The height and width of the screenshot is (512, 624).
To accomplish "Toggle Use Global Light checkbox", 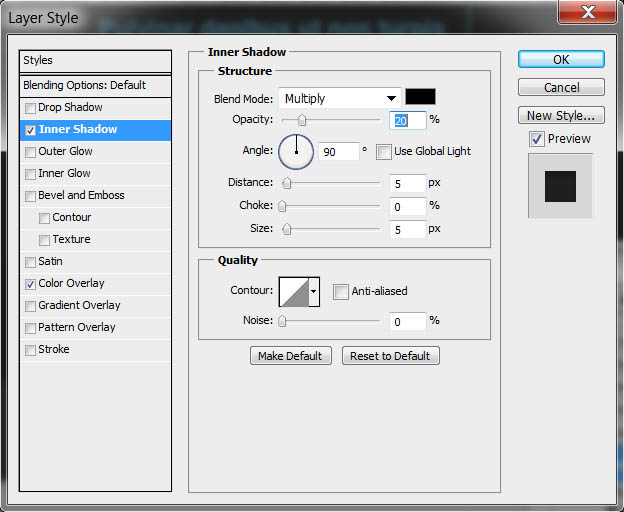I will (x=384, y=152).
